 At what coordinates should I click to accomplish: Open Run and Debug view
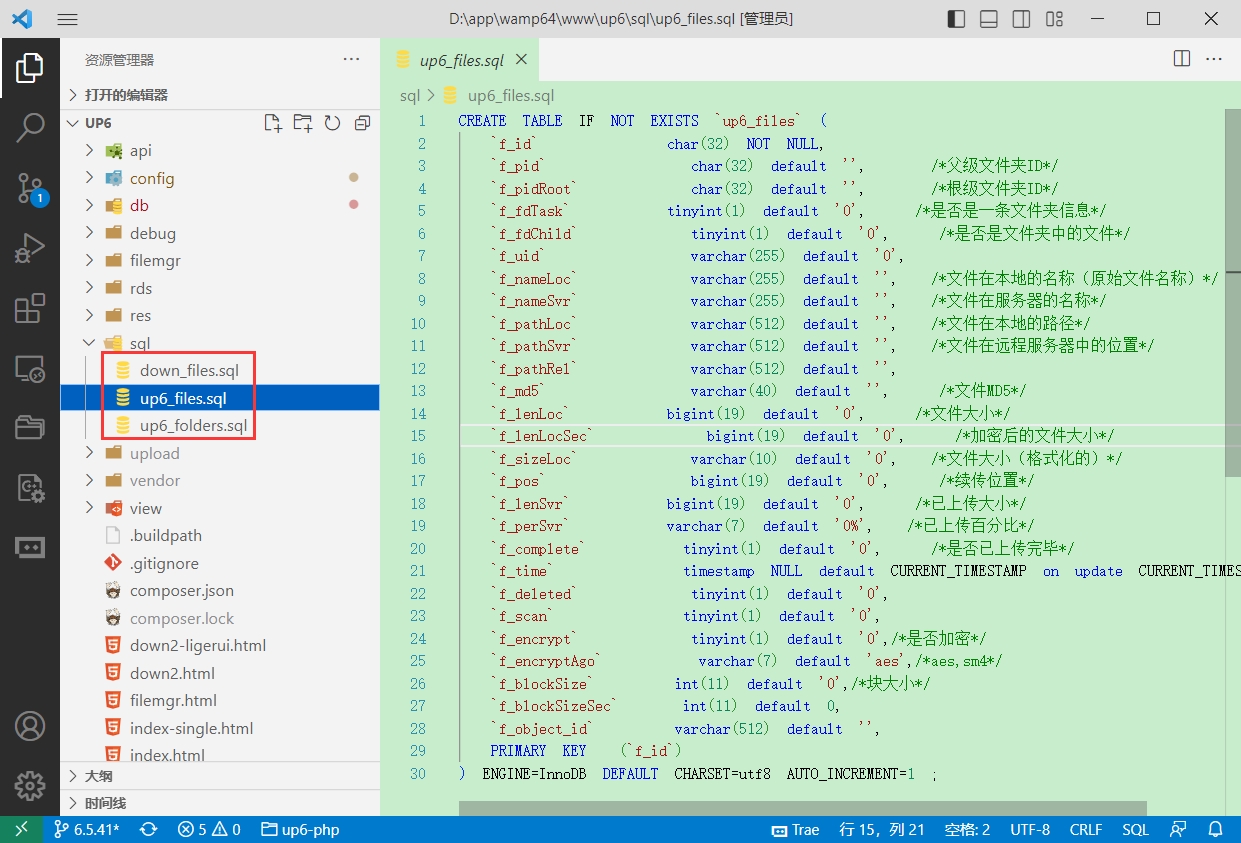coord(30,248)
